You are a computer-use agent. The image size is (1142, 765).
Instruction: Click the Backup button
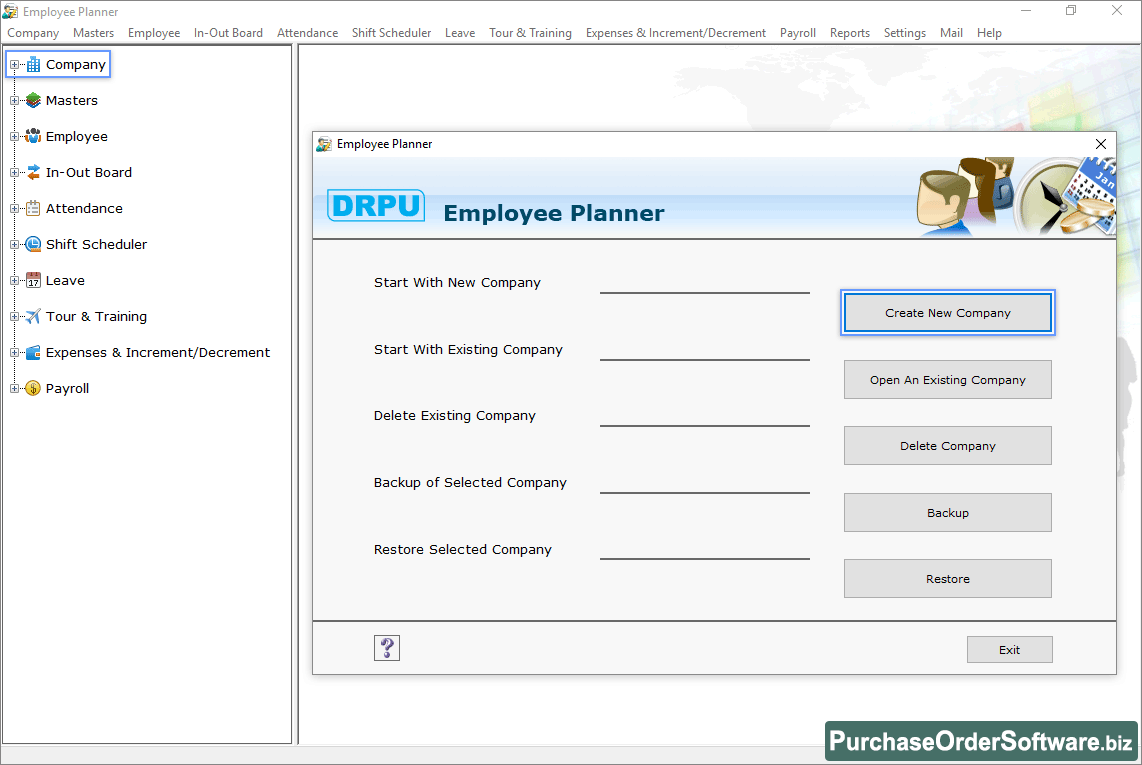[948, 513]
